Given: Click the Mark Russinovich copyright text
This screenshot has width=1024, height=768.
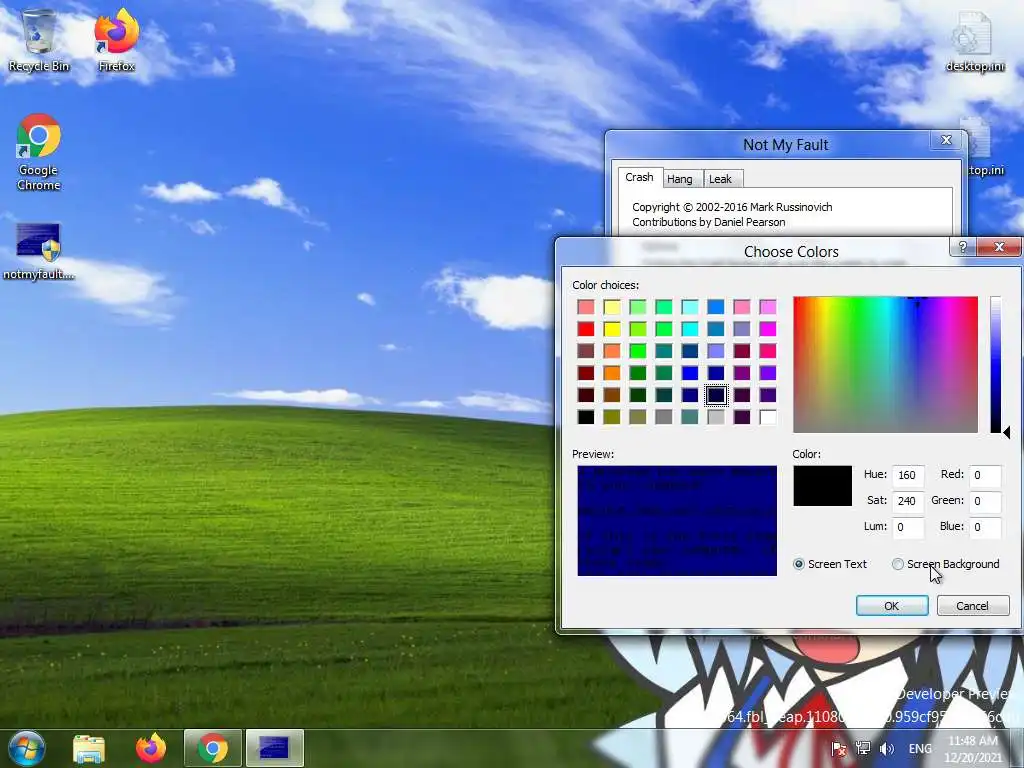Looking at the screenshot, I should (732, 207).
